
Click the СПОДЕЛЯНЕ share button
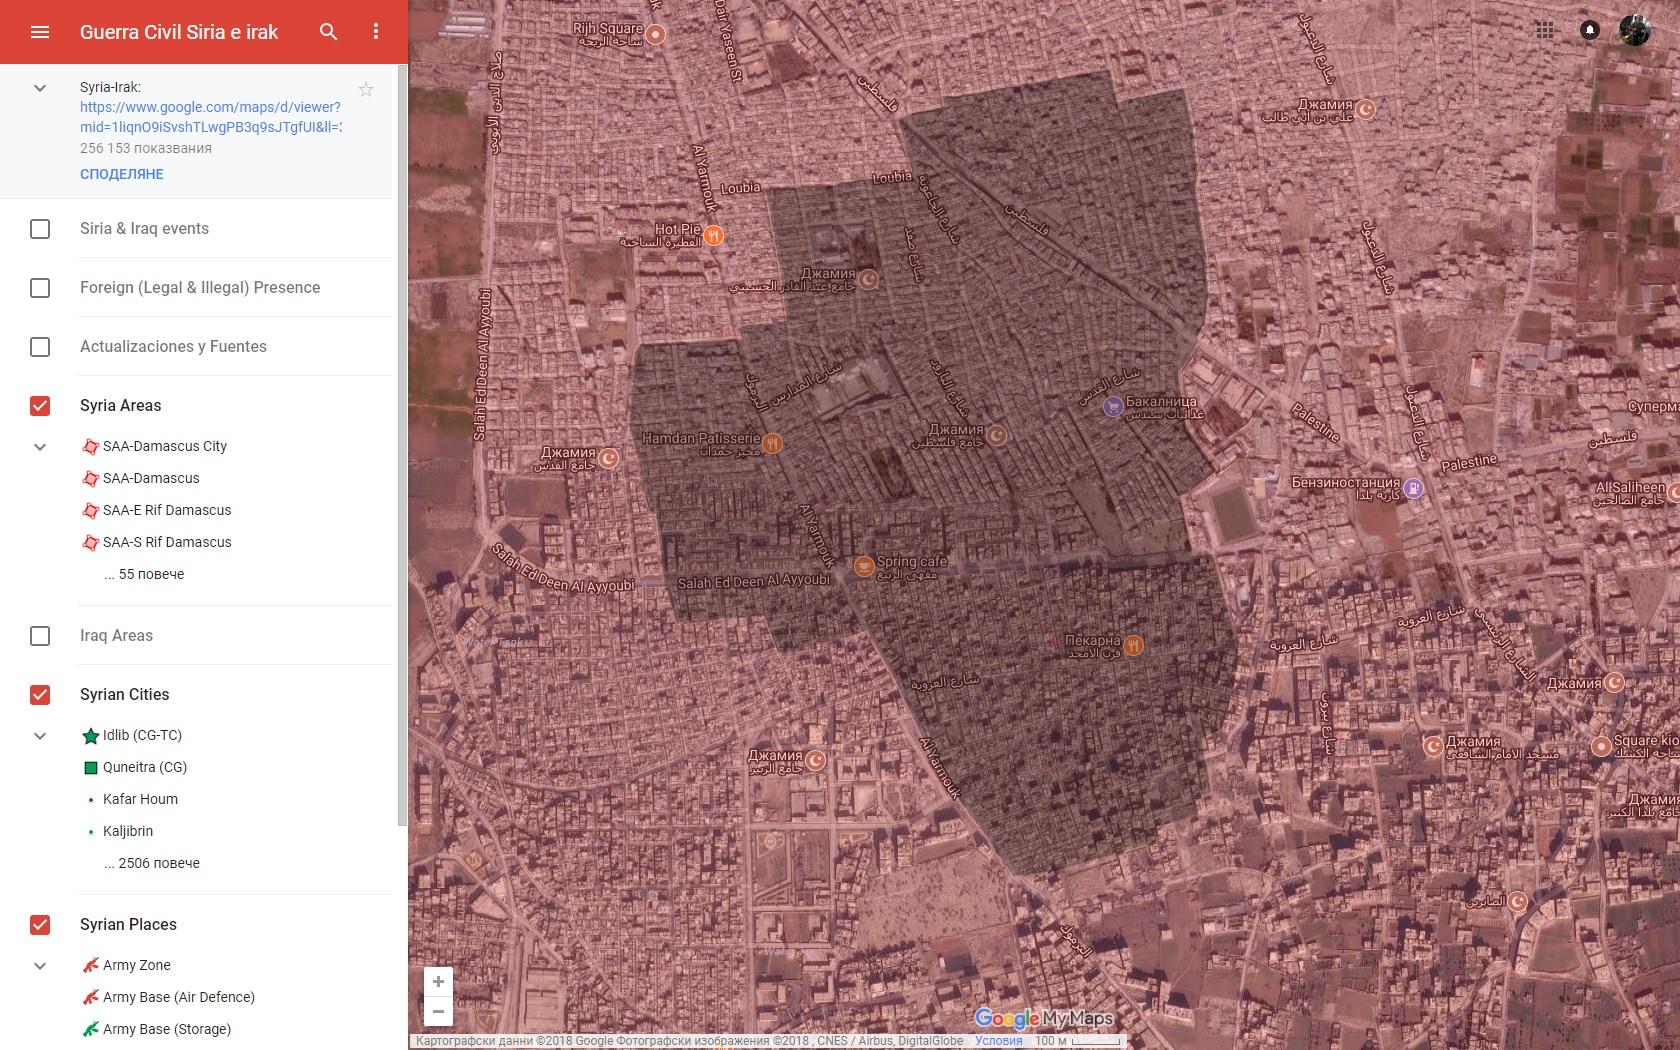(122, 174)
